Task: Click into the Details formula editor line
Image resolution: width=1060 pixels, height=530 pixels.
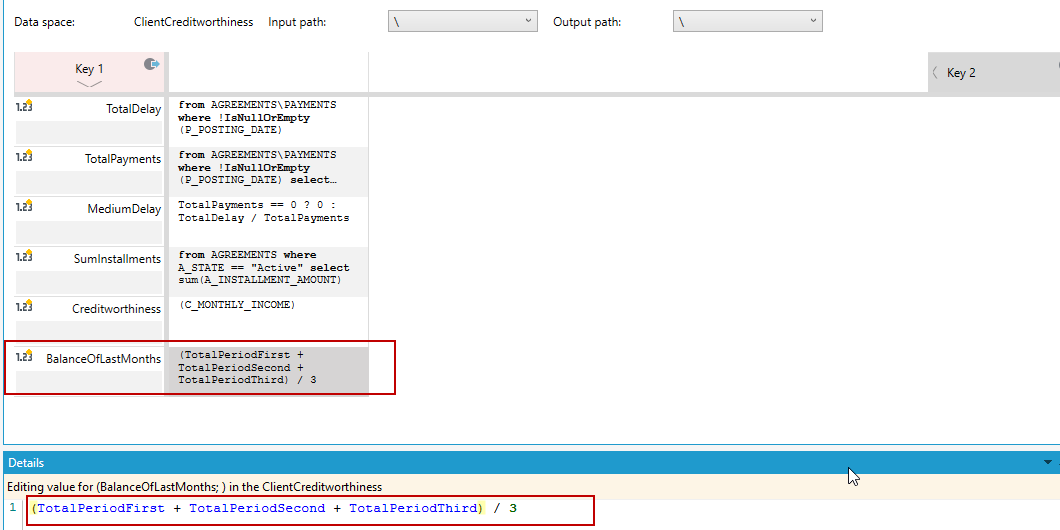Action: [x=541, y=508]
